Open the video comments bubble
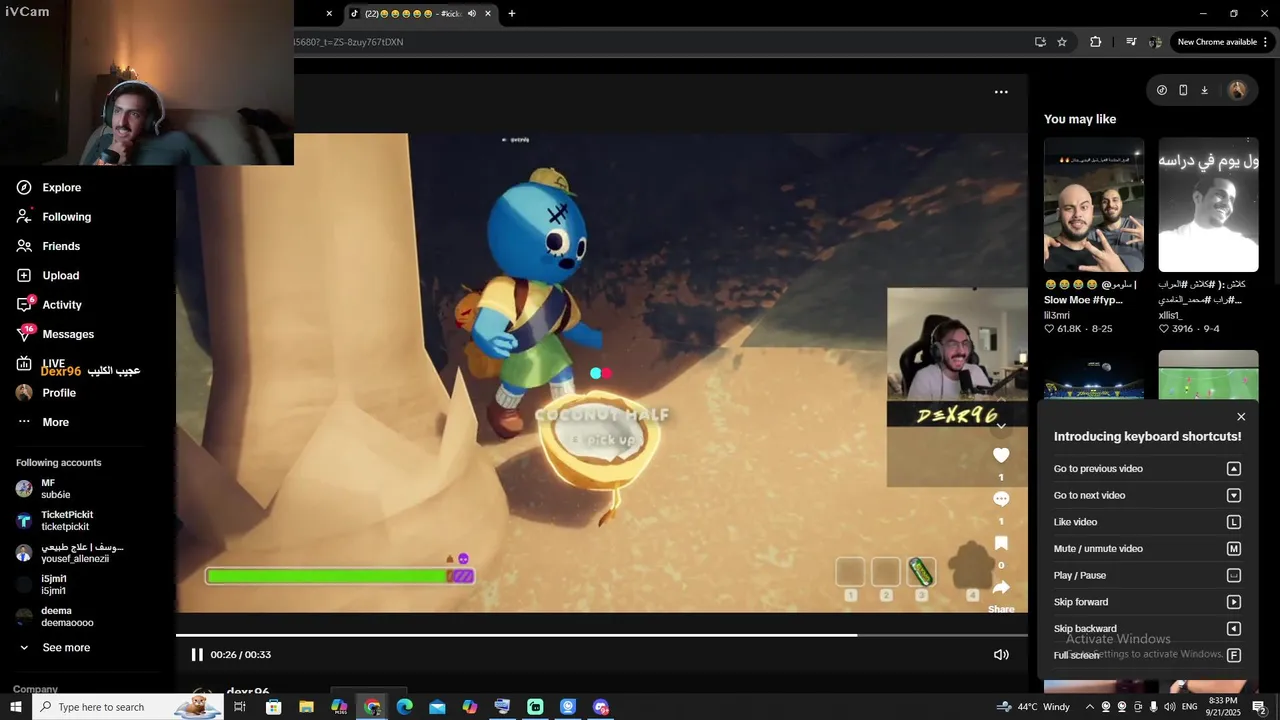The width and height of the screenshot is (1280, 720). click(1001, 499)
